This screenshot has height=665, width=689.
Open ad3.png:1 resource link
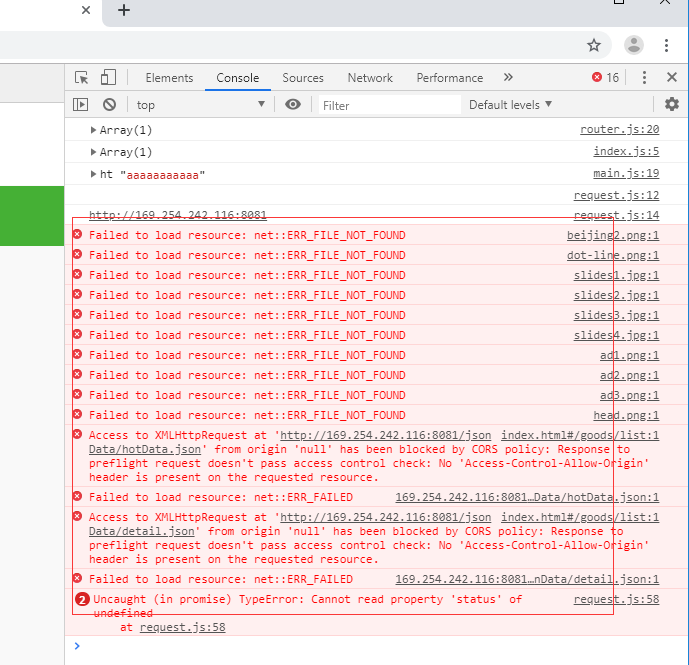point(630,396)
